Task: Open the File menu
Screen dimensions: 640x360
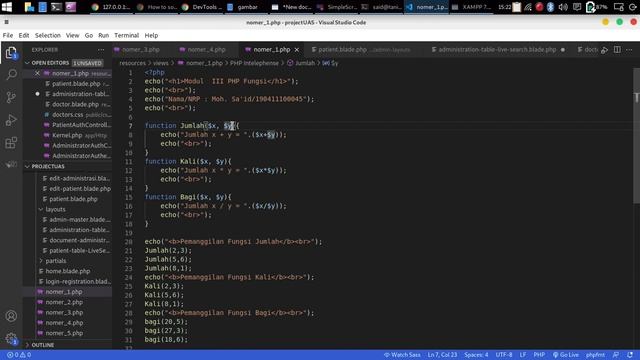Action: click(8, 36)
